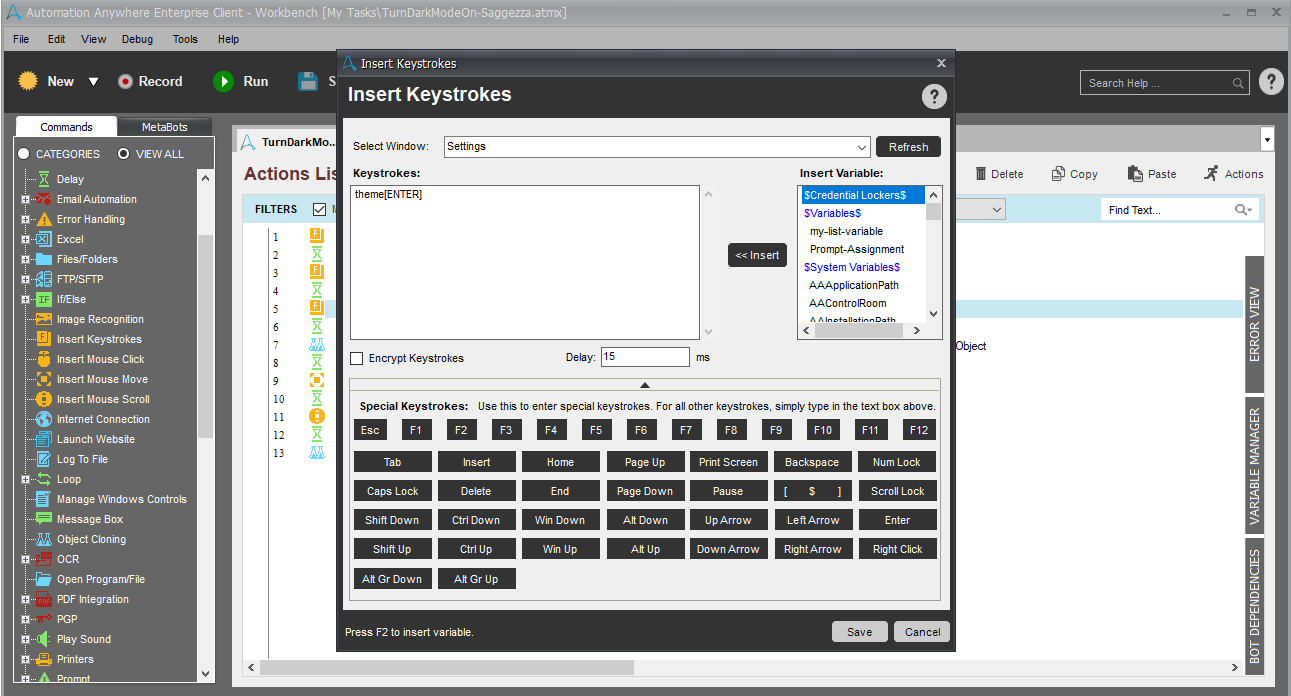Open the Delay command icon
Viewport: 1291px width, 696px height.
click(x=44, y=179)
